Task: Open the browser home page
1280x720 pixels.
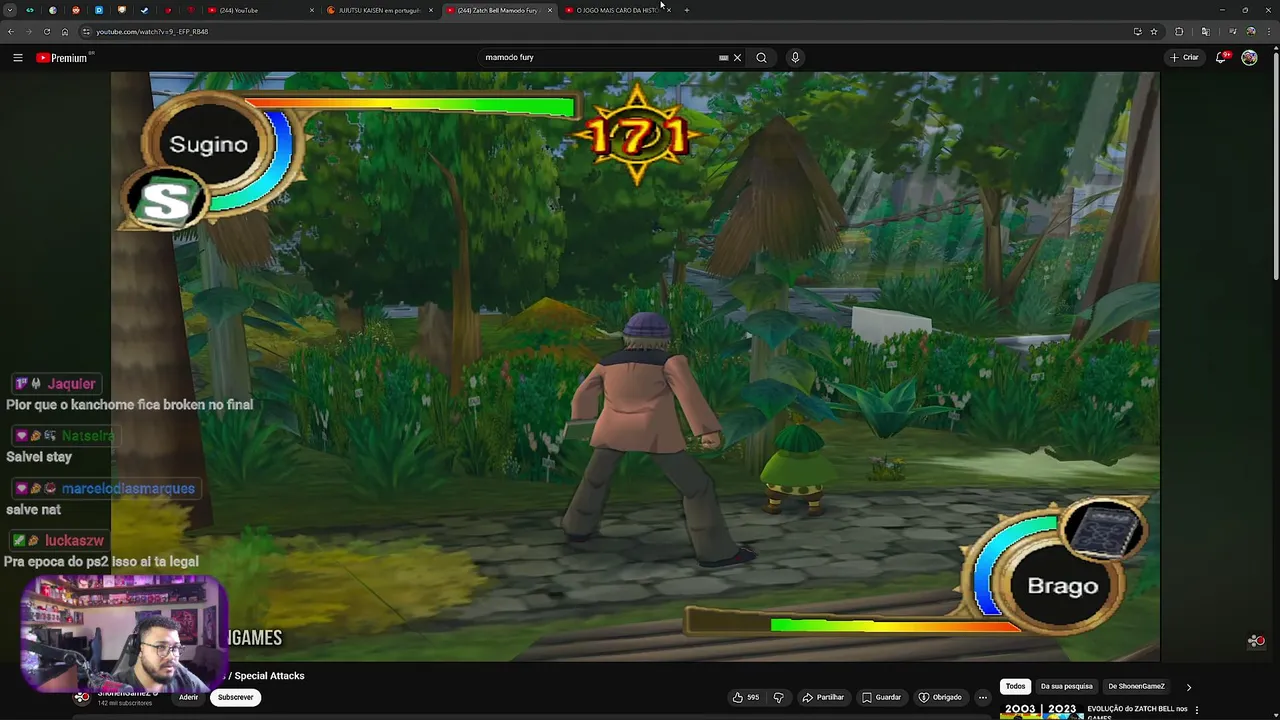Action: [x=65, y=31]
